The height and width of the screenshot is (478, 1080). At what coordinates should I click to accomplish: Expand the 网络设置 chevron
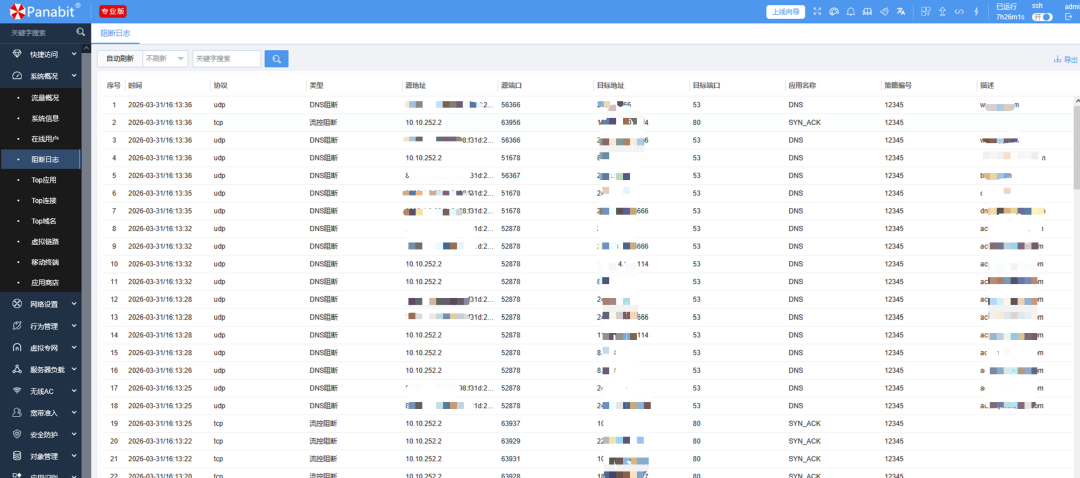(74, 303)
